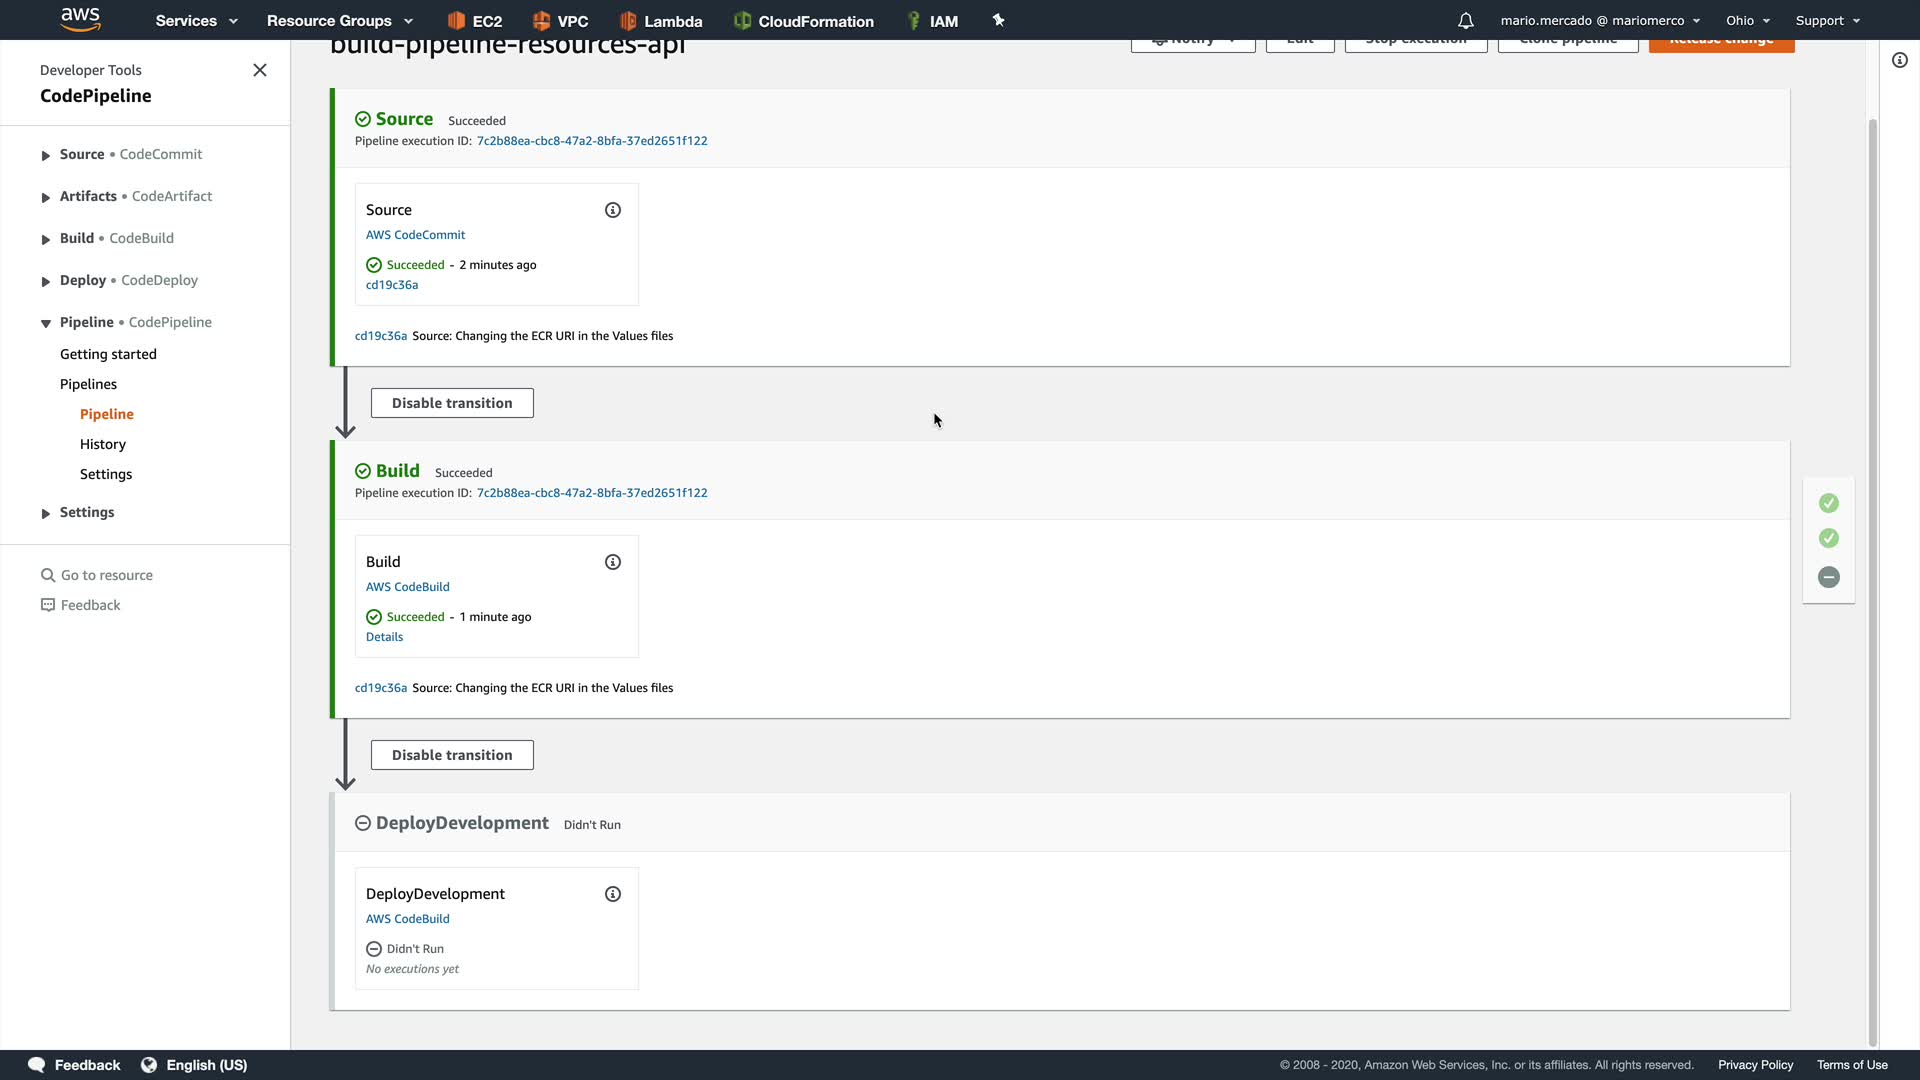Click the AWS CodeCommit provider link
Screen dimensions: 1920x1080
pyautogui.click(x=415, y=235)
